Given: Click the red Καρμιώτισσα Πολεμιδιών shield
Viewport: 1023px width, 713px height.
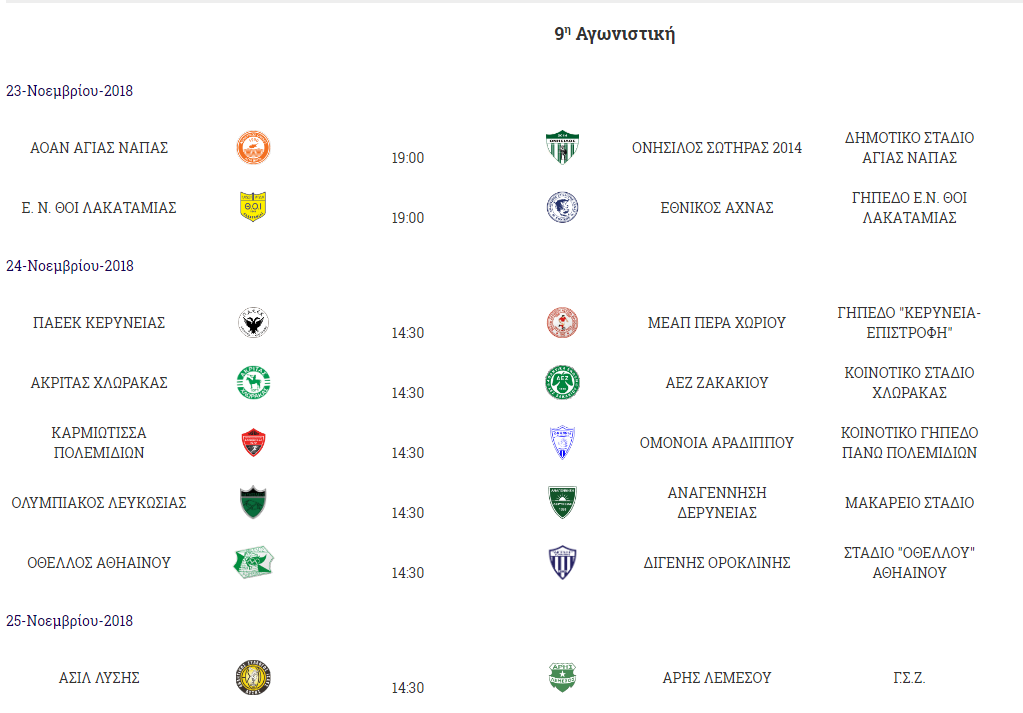Looking at the screenshot, I should point(253,442).
